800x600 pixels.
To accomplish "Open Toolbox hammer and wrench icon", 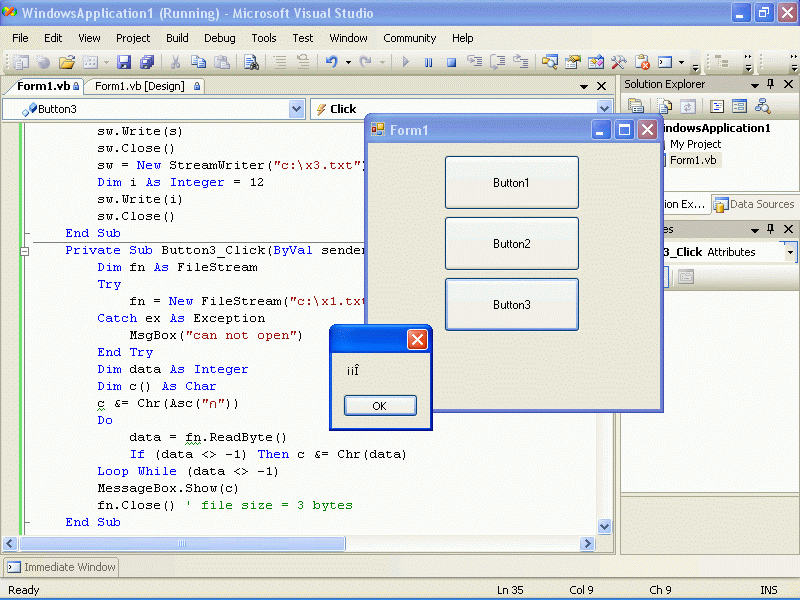I will (x=619, y=62).
